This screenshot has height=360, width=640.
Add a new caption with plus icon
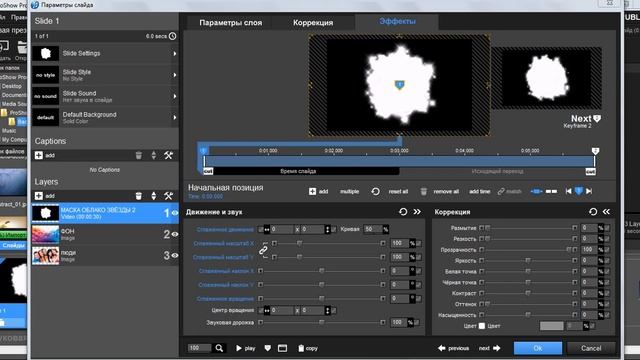(39, 155)
